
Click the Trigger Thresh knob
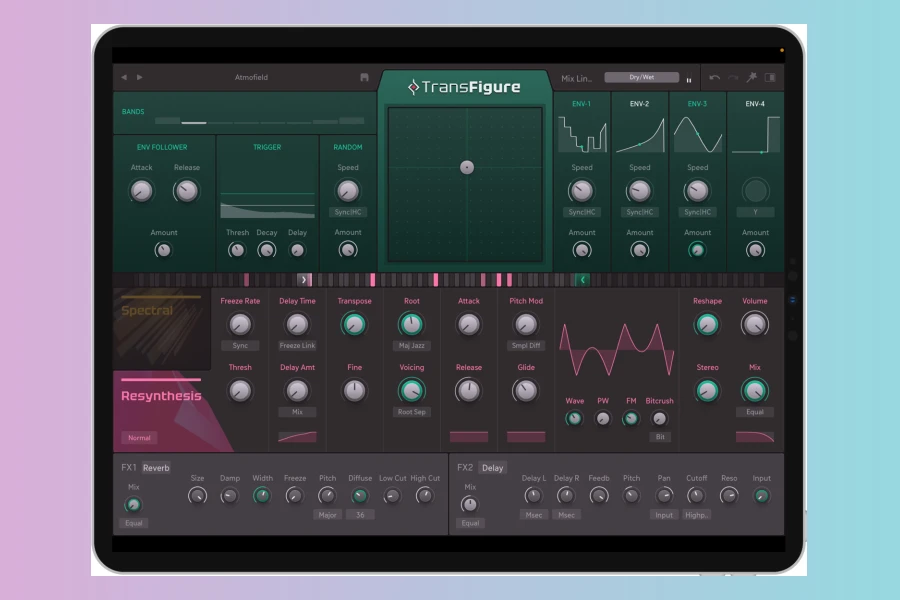[x=236, y=250]
